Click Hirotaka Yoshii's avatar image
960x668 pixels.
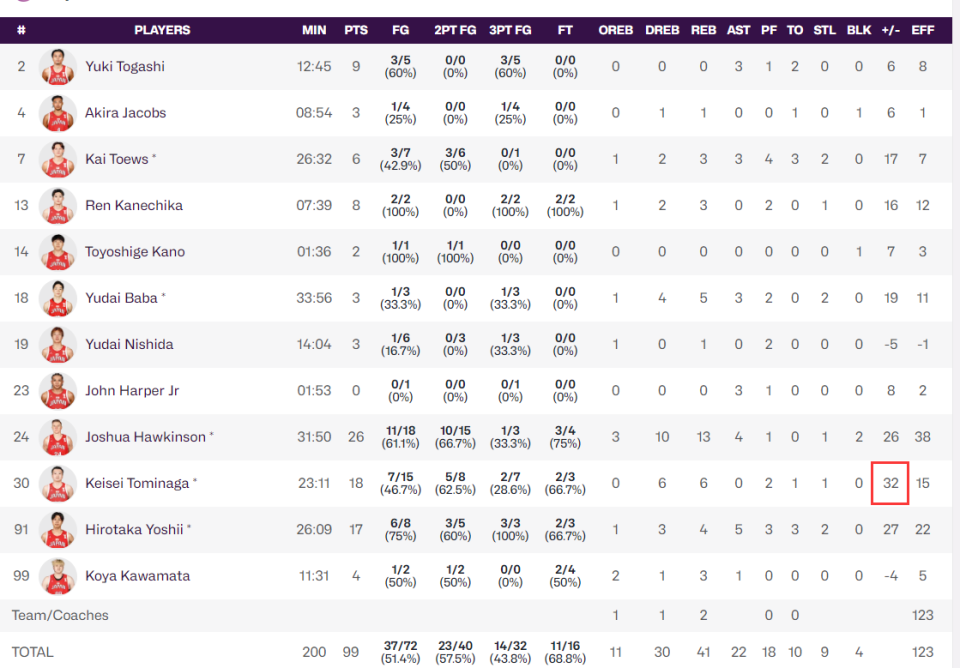pyautogui.click(x=58, y=530)
